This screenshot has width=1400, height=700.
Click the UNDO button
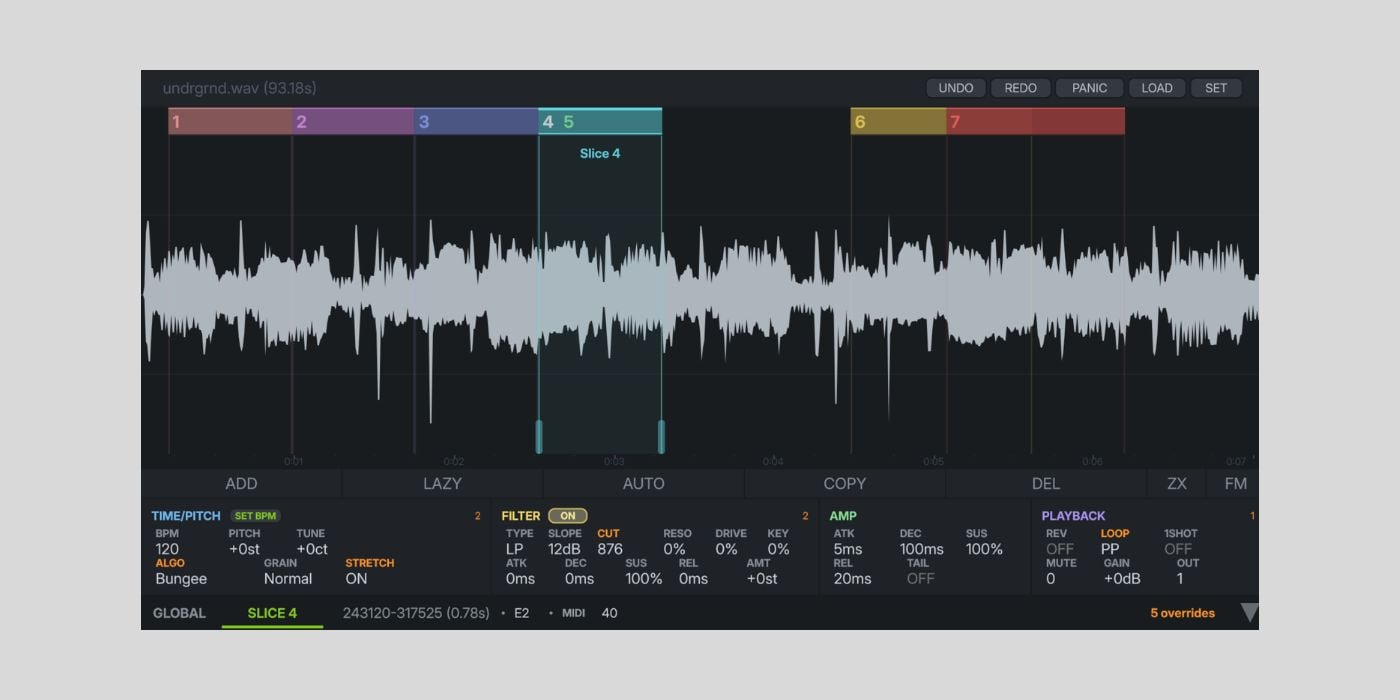(x=955, y=88)
